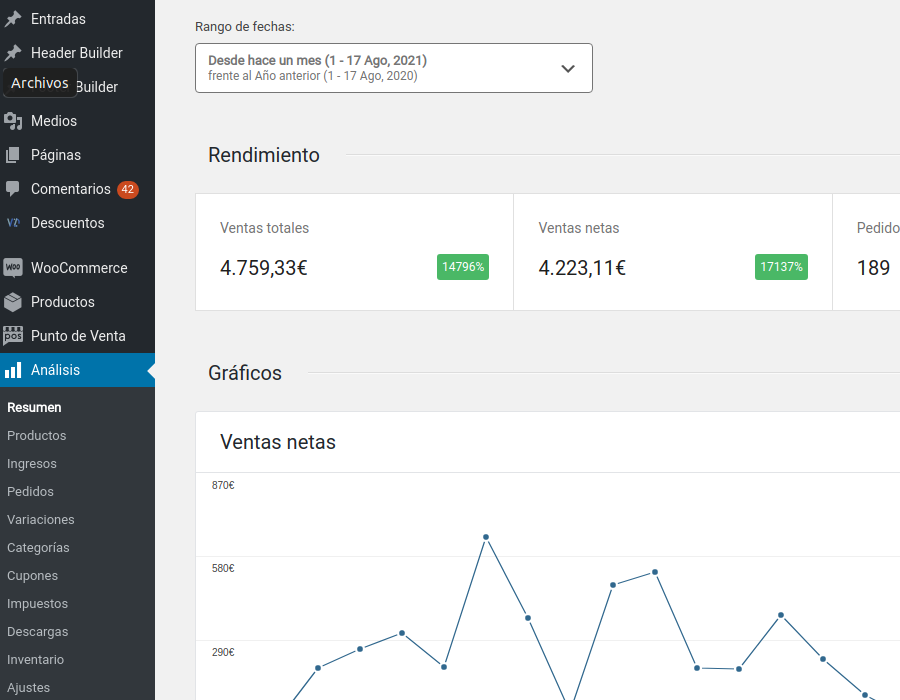This screenshot has width=900, height=700.
Task: Click the 189 orders value
Action: click(x=873, y=268)
